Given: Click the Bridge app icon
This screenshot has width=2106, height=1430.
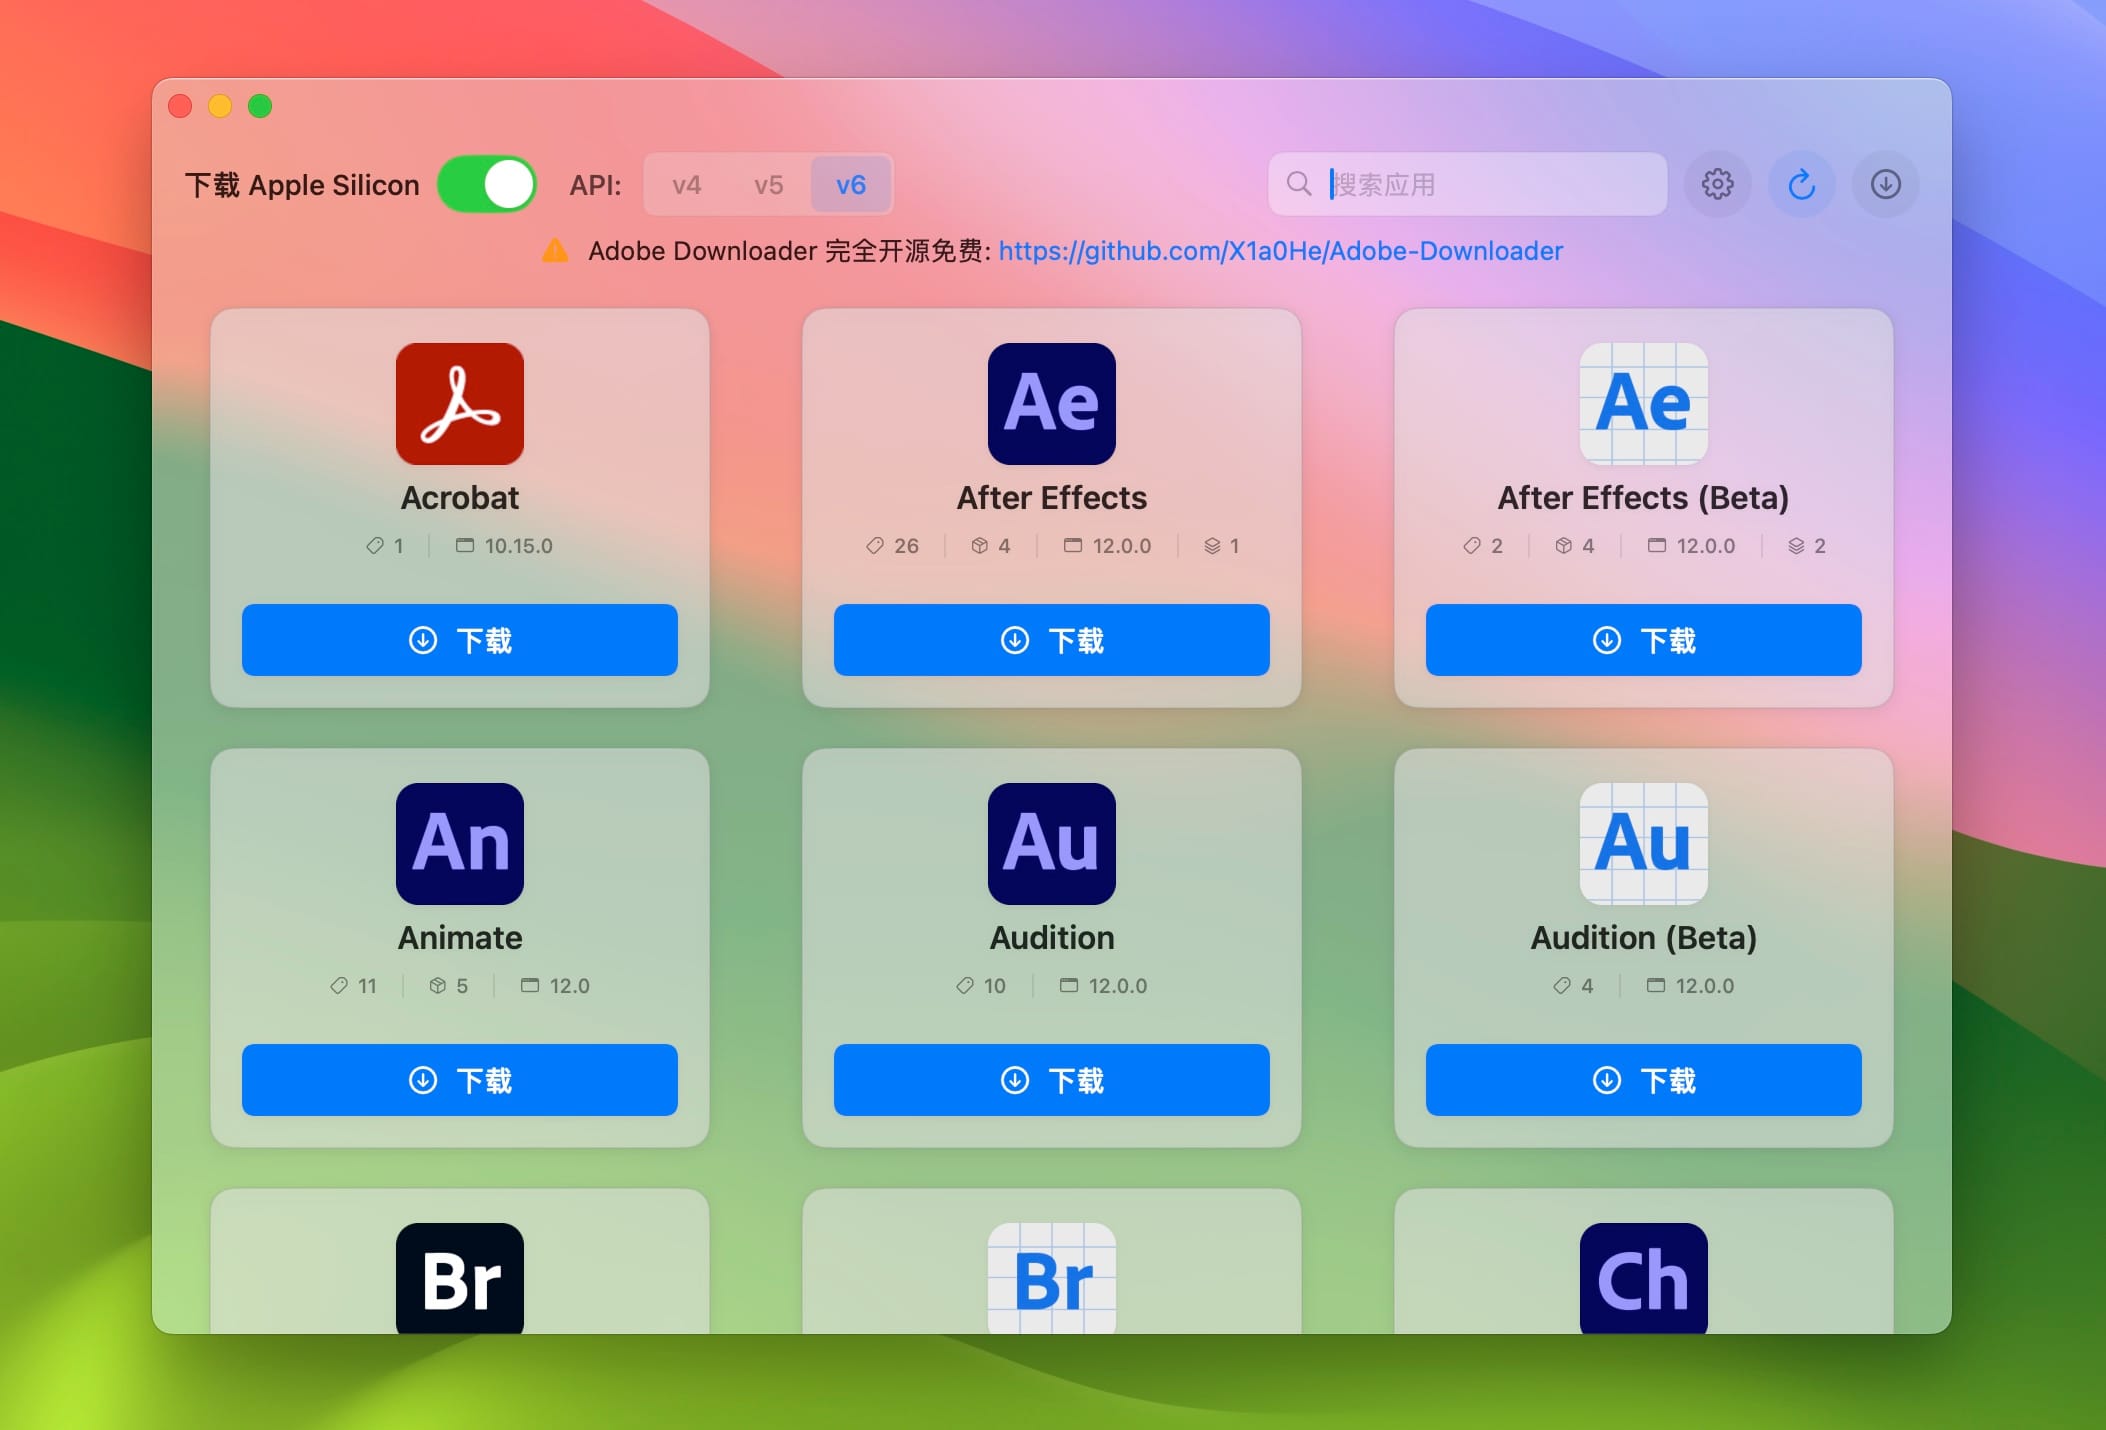Looking at the screenshot, I should 460,1283.
